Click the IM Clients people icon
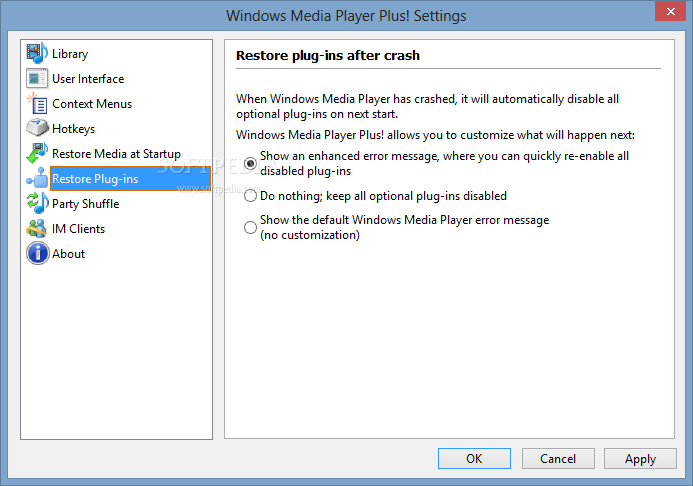 point(37,228)
